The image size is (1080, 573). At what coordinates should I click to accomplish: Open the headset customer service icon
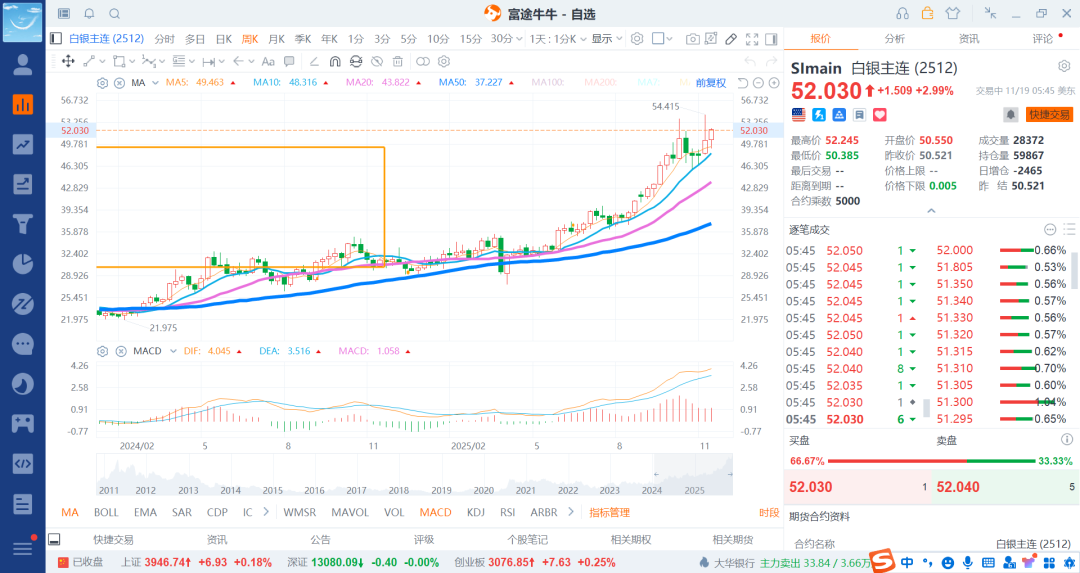902,14
